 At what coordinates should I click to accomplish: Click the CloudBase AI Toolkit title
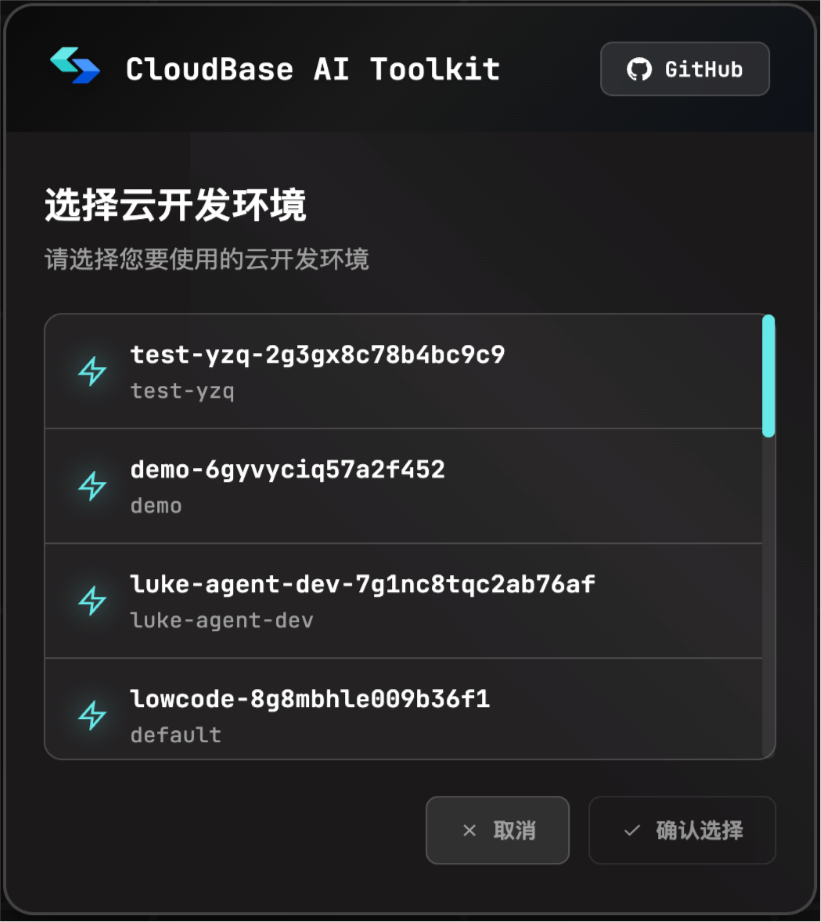(x=313, y=69)
